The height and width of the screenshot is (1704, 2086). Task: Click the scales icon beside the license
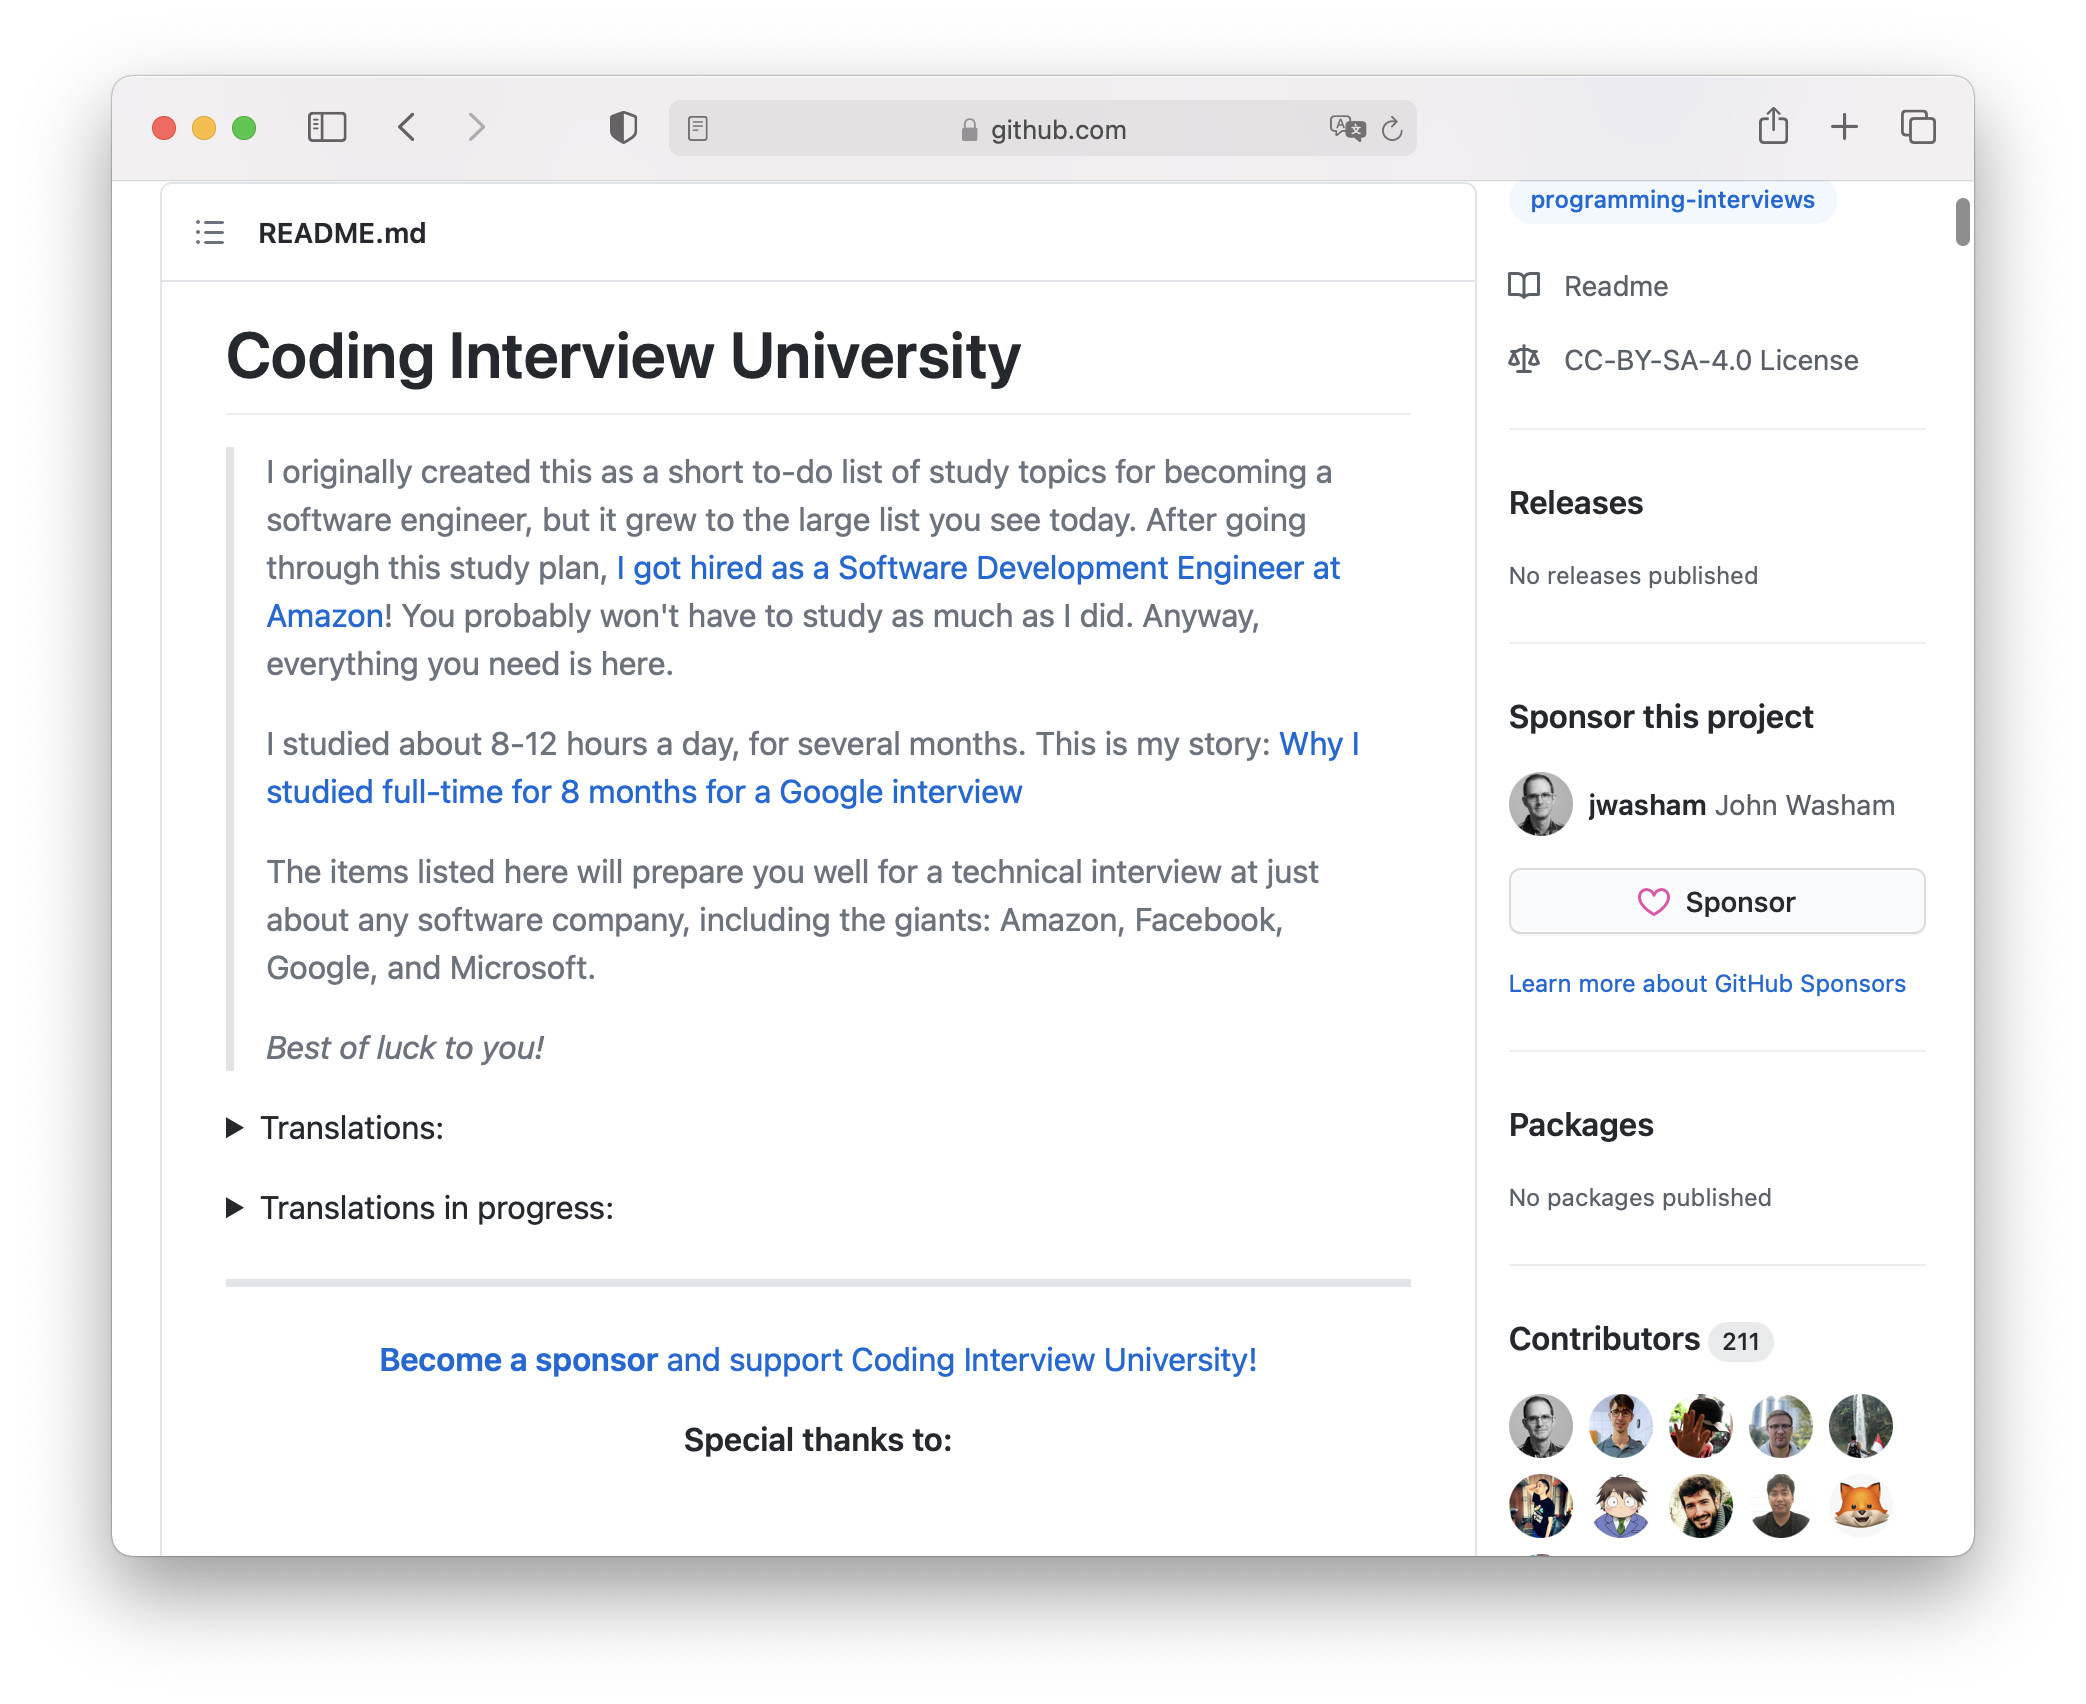tap(1524, 360)
